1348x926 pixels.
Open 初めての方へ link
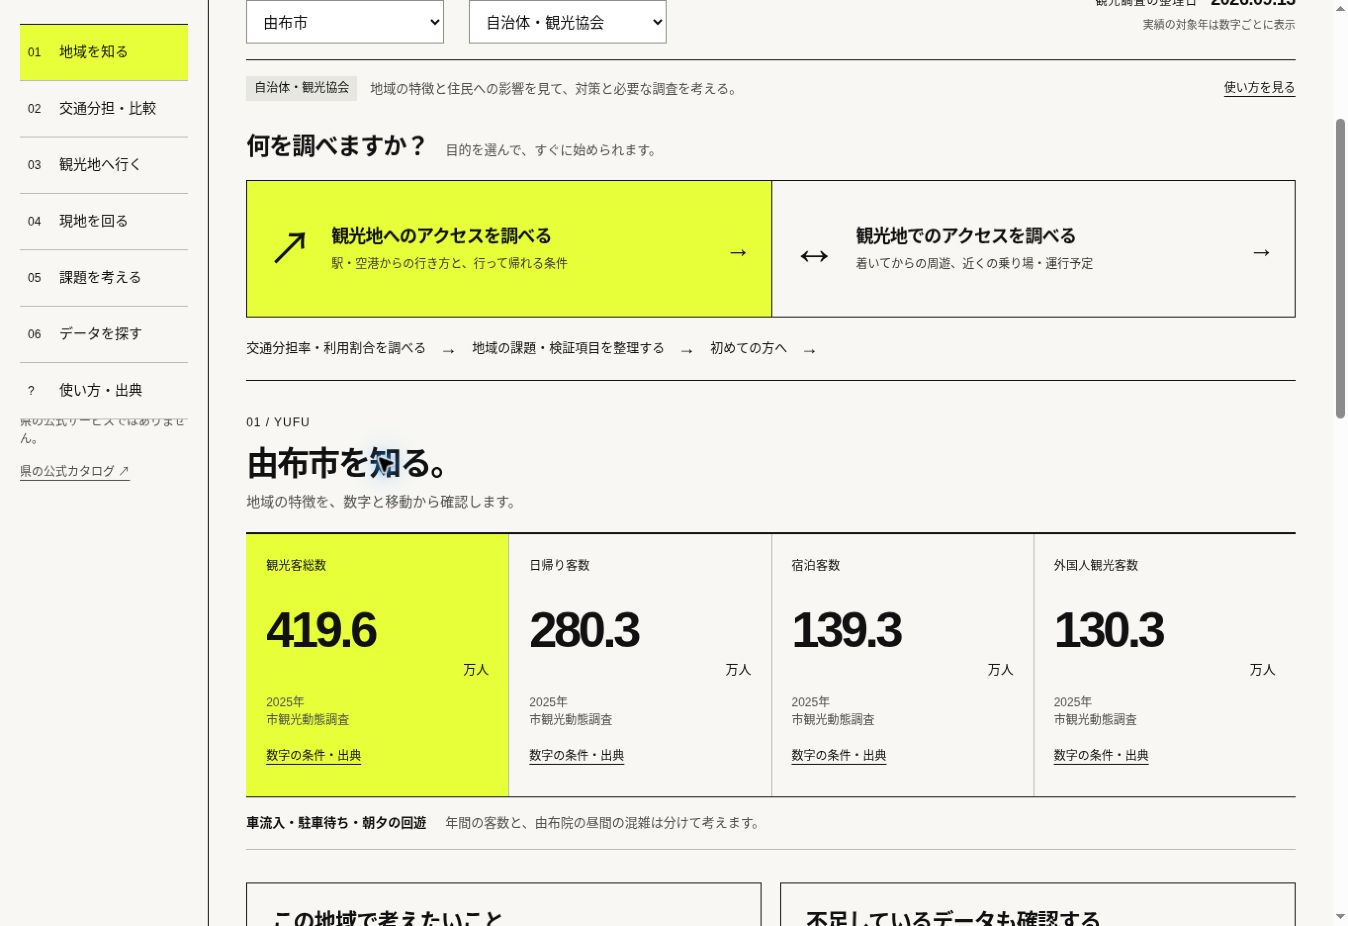point(748,348)
